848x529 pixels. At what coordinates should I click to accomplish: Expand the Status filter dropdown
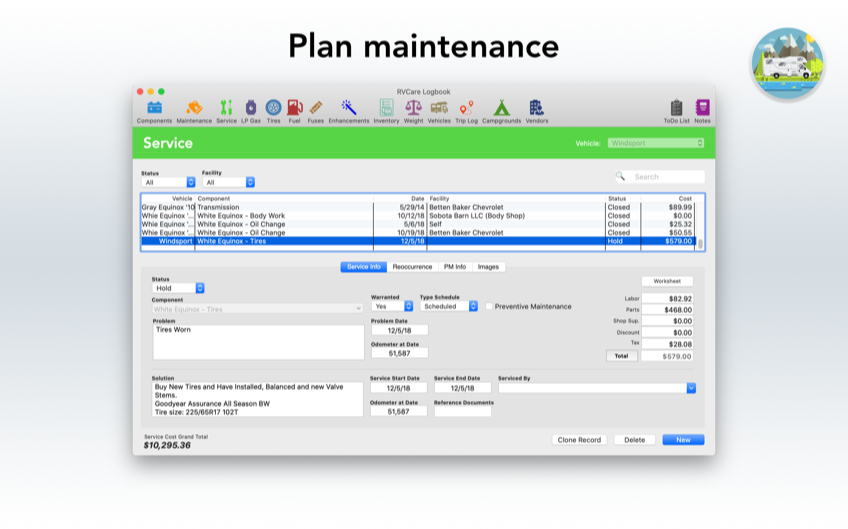coord(169,182)
